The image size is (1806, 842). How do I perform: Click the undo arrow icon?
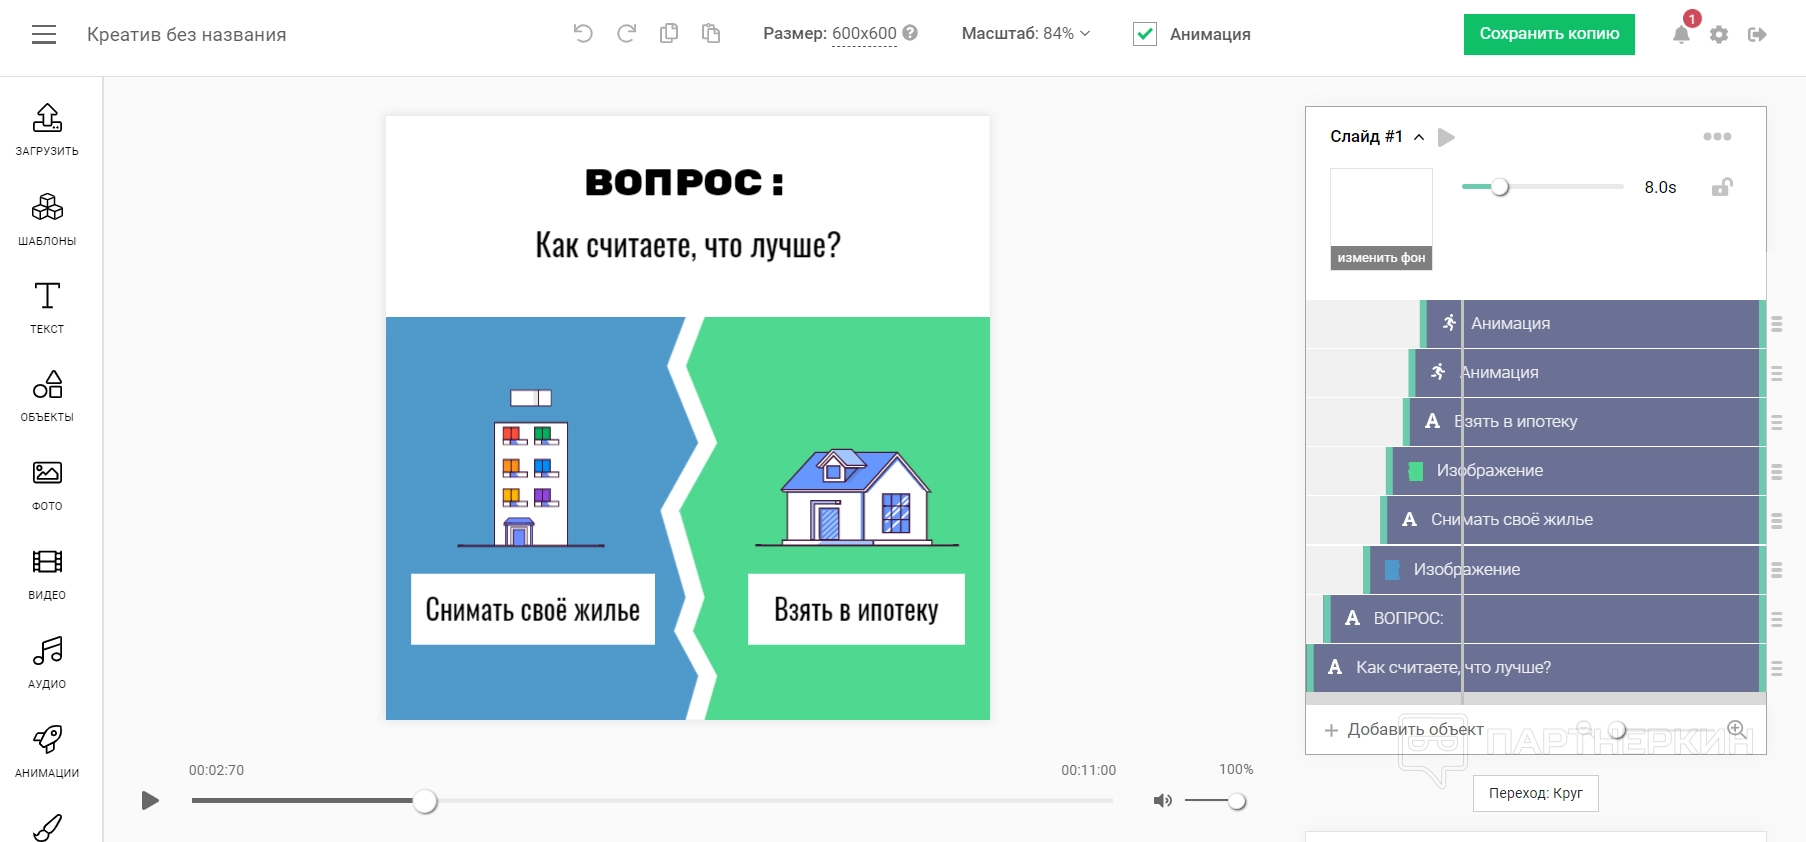pos(583,34)
